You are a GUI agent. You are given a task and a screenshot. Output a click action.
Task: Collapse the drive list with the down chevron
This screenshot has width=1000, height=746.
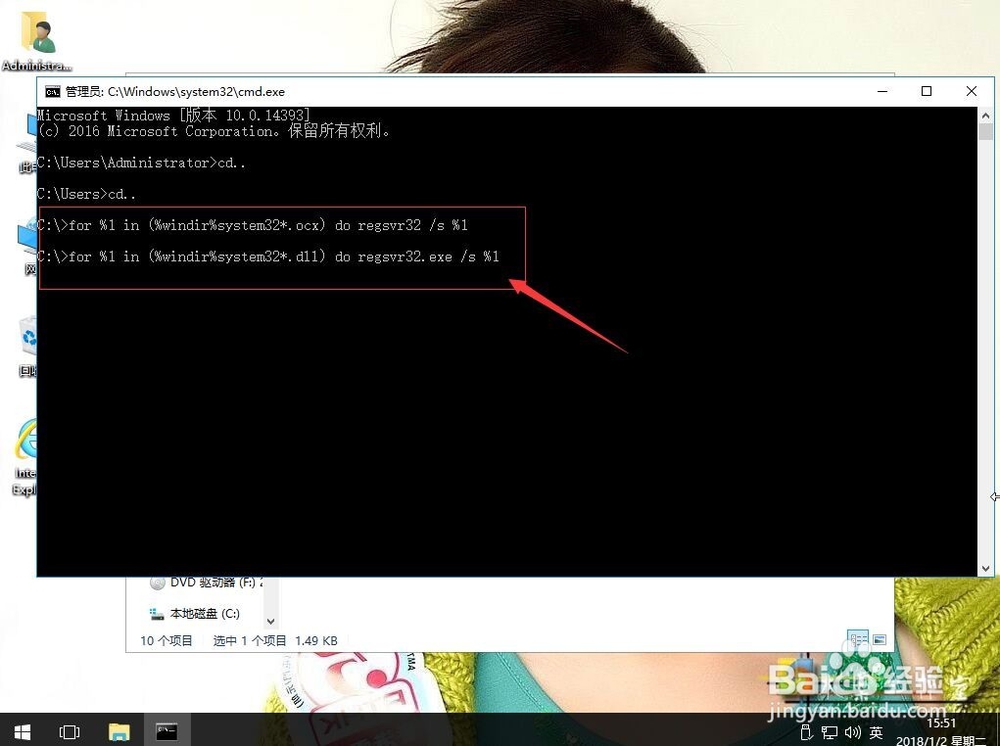[x=270, y=619]
